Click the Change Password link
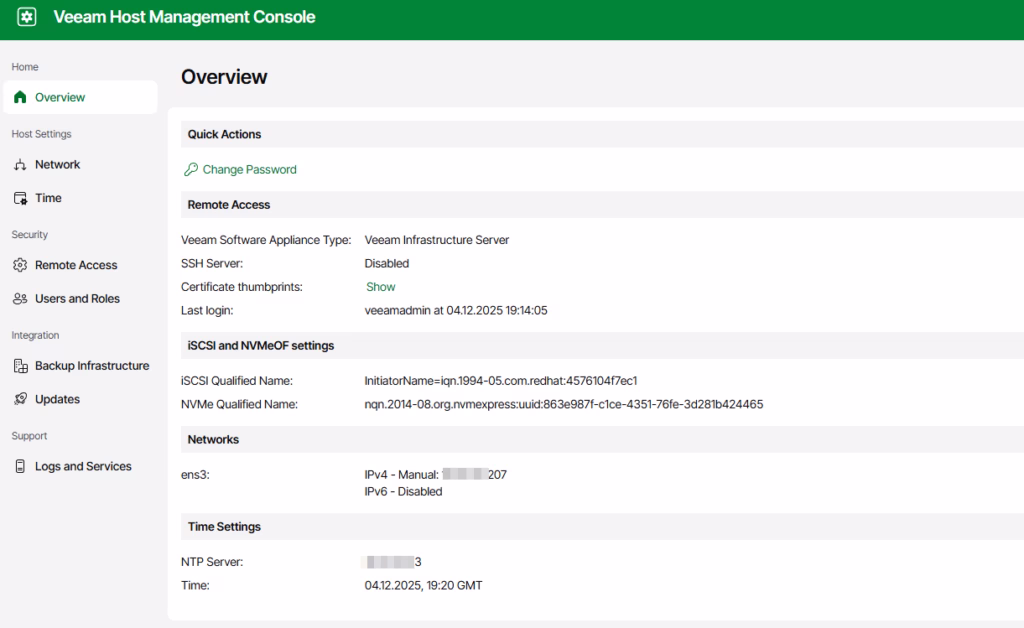The height and width of the screenshot is (628, 1024). pyautogui.click(x=249, y=170)
